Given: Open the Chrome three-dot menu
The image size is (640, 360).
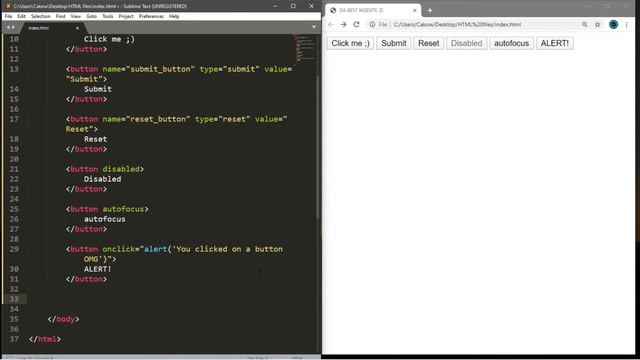Looking at the screenshot, I should [627, 24].
